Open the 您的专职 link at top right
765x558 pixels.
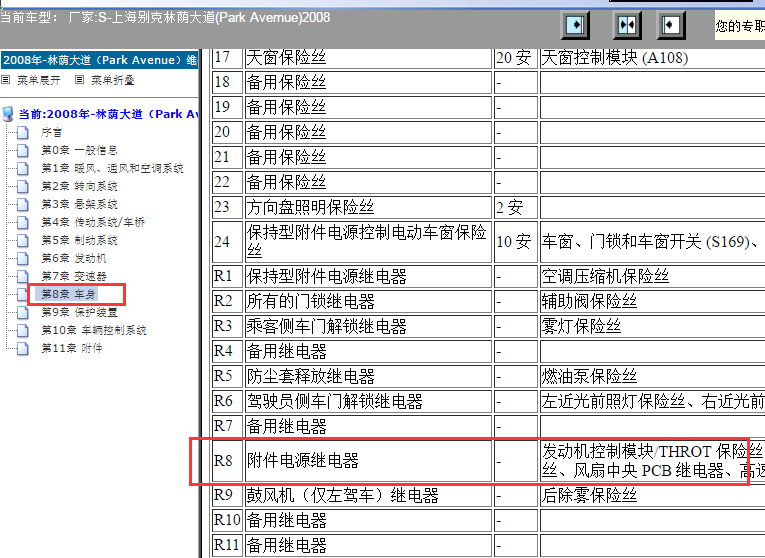coord(740,25)
